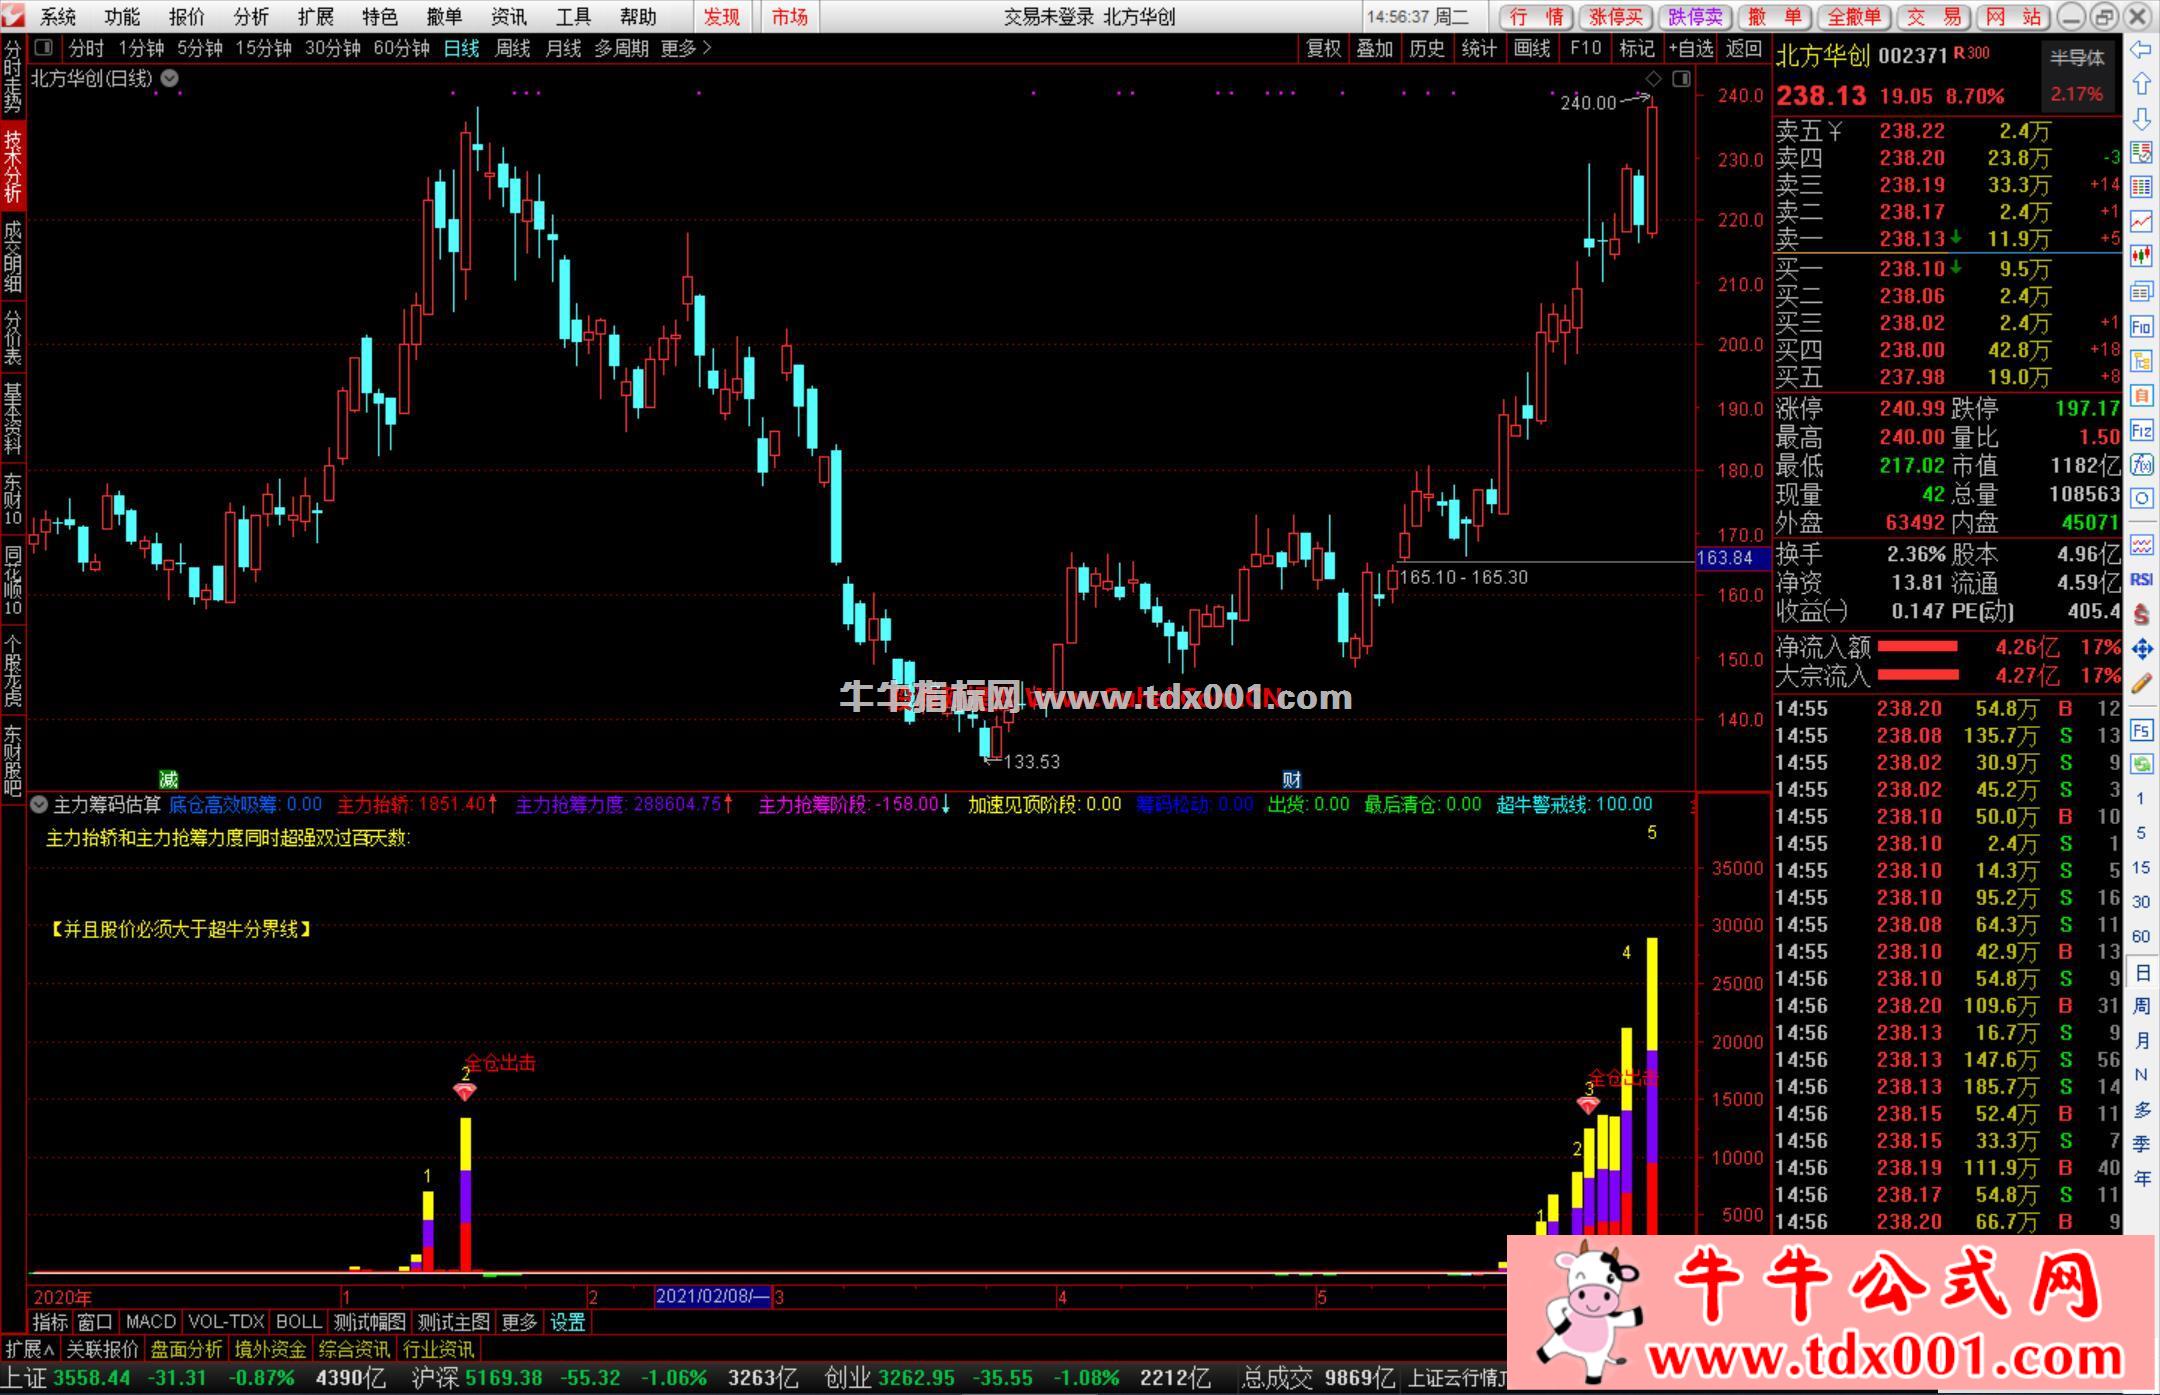Screen dimensions: 2160x1395
Task: Open the 功能 menu
Action: point(122,17)
